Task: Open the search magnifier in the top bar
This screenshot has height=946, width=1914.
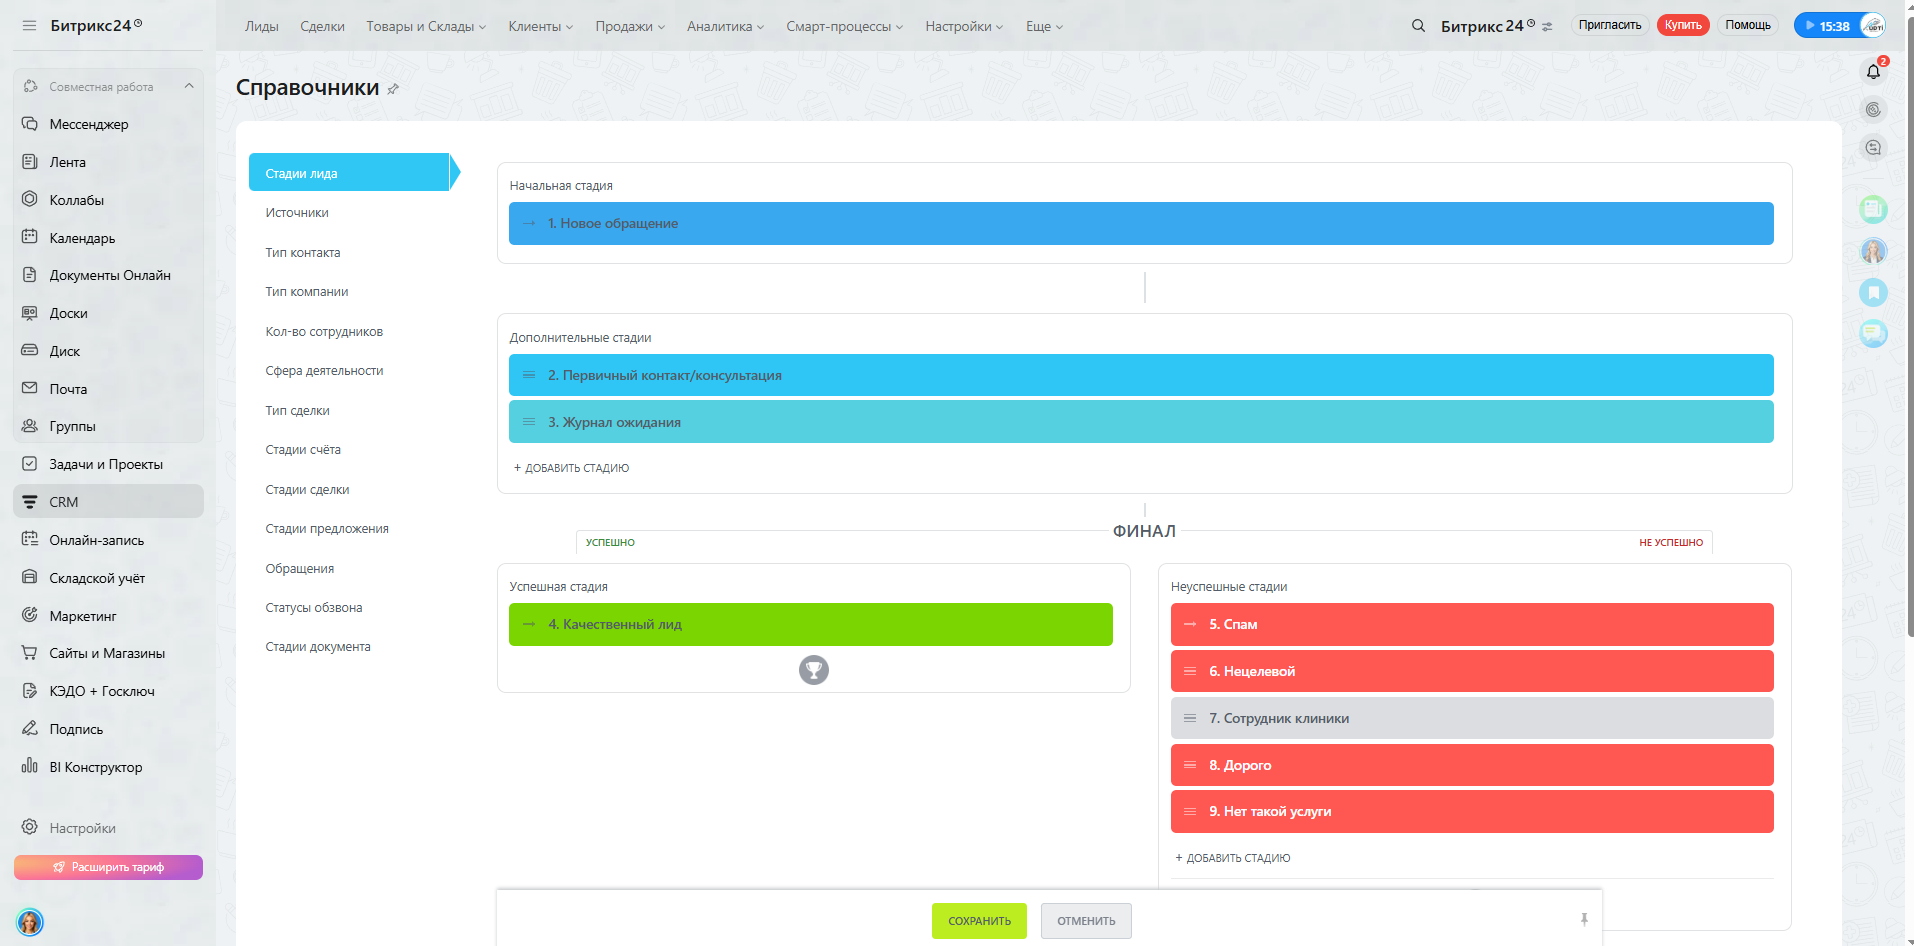Action: point(1418,26)
